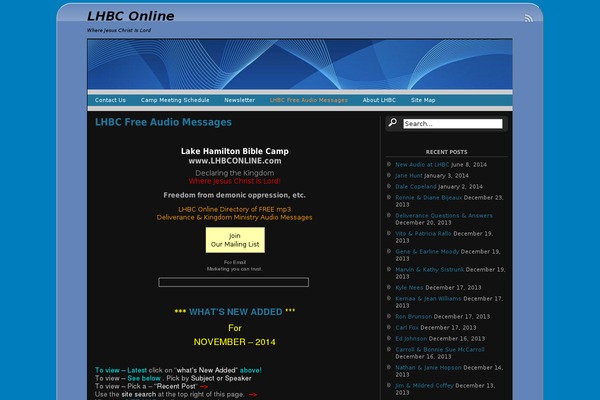Click 'Where Jesus Christ Is Lord' tagline
This screenshot has width=600, height=400.
119,30
